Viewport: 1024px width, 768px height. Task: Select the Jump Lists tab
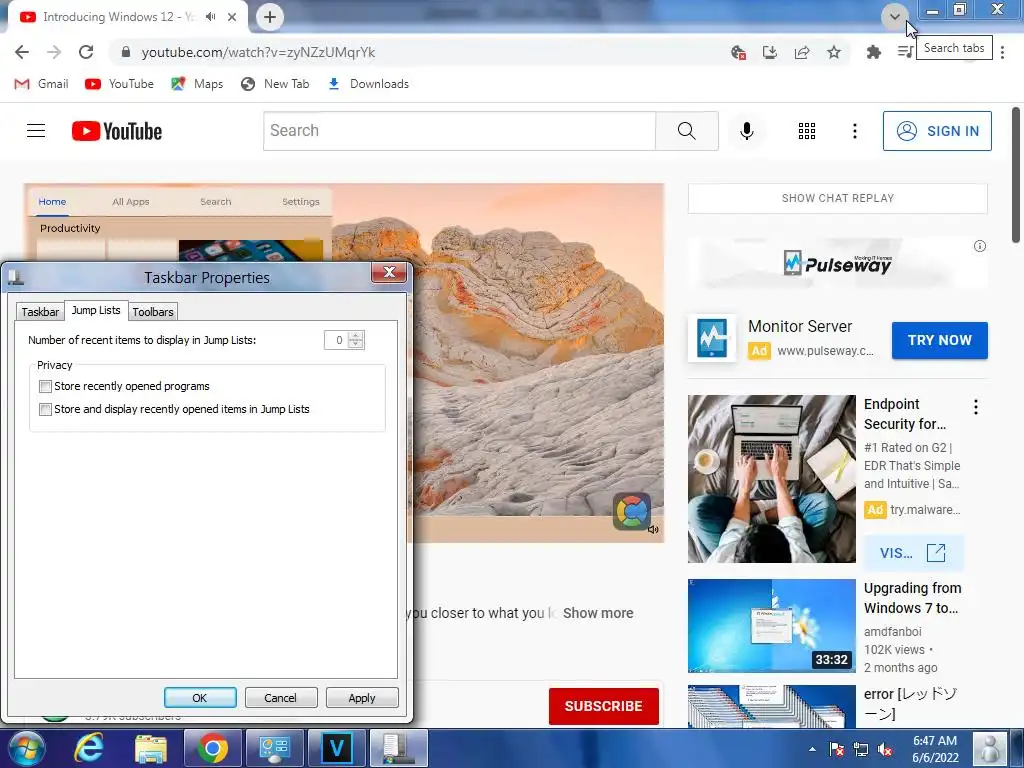(96, 310)
